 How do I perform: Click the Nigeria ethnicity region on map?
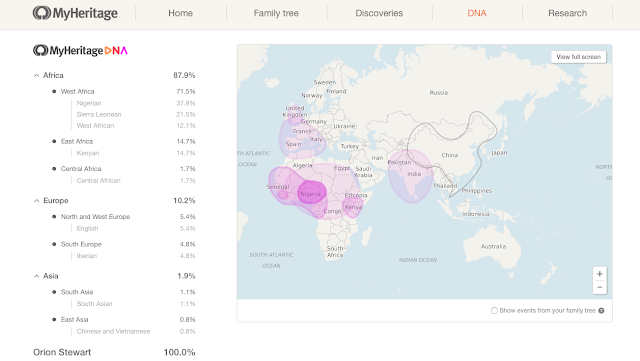click(312, 193)
